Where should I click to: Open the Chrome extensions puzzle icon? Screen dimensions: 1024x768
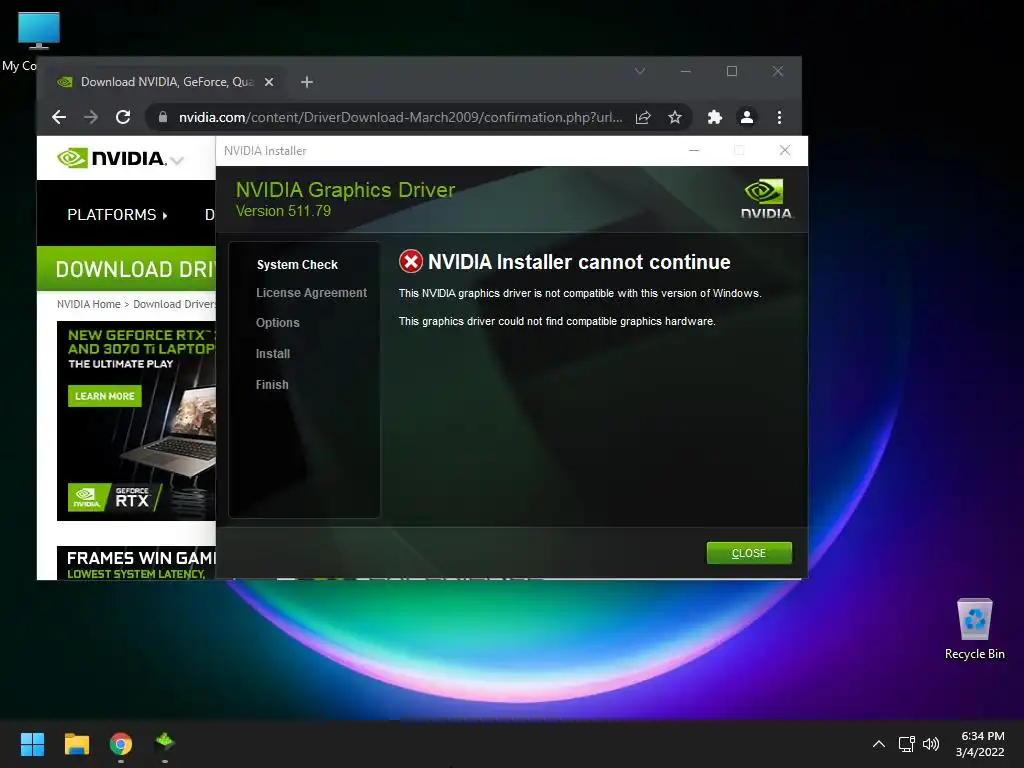pyautogui.click(x=715, y=118)
